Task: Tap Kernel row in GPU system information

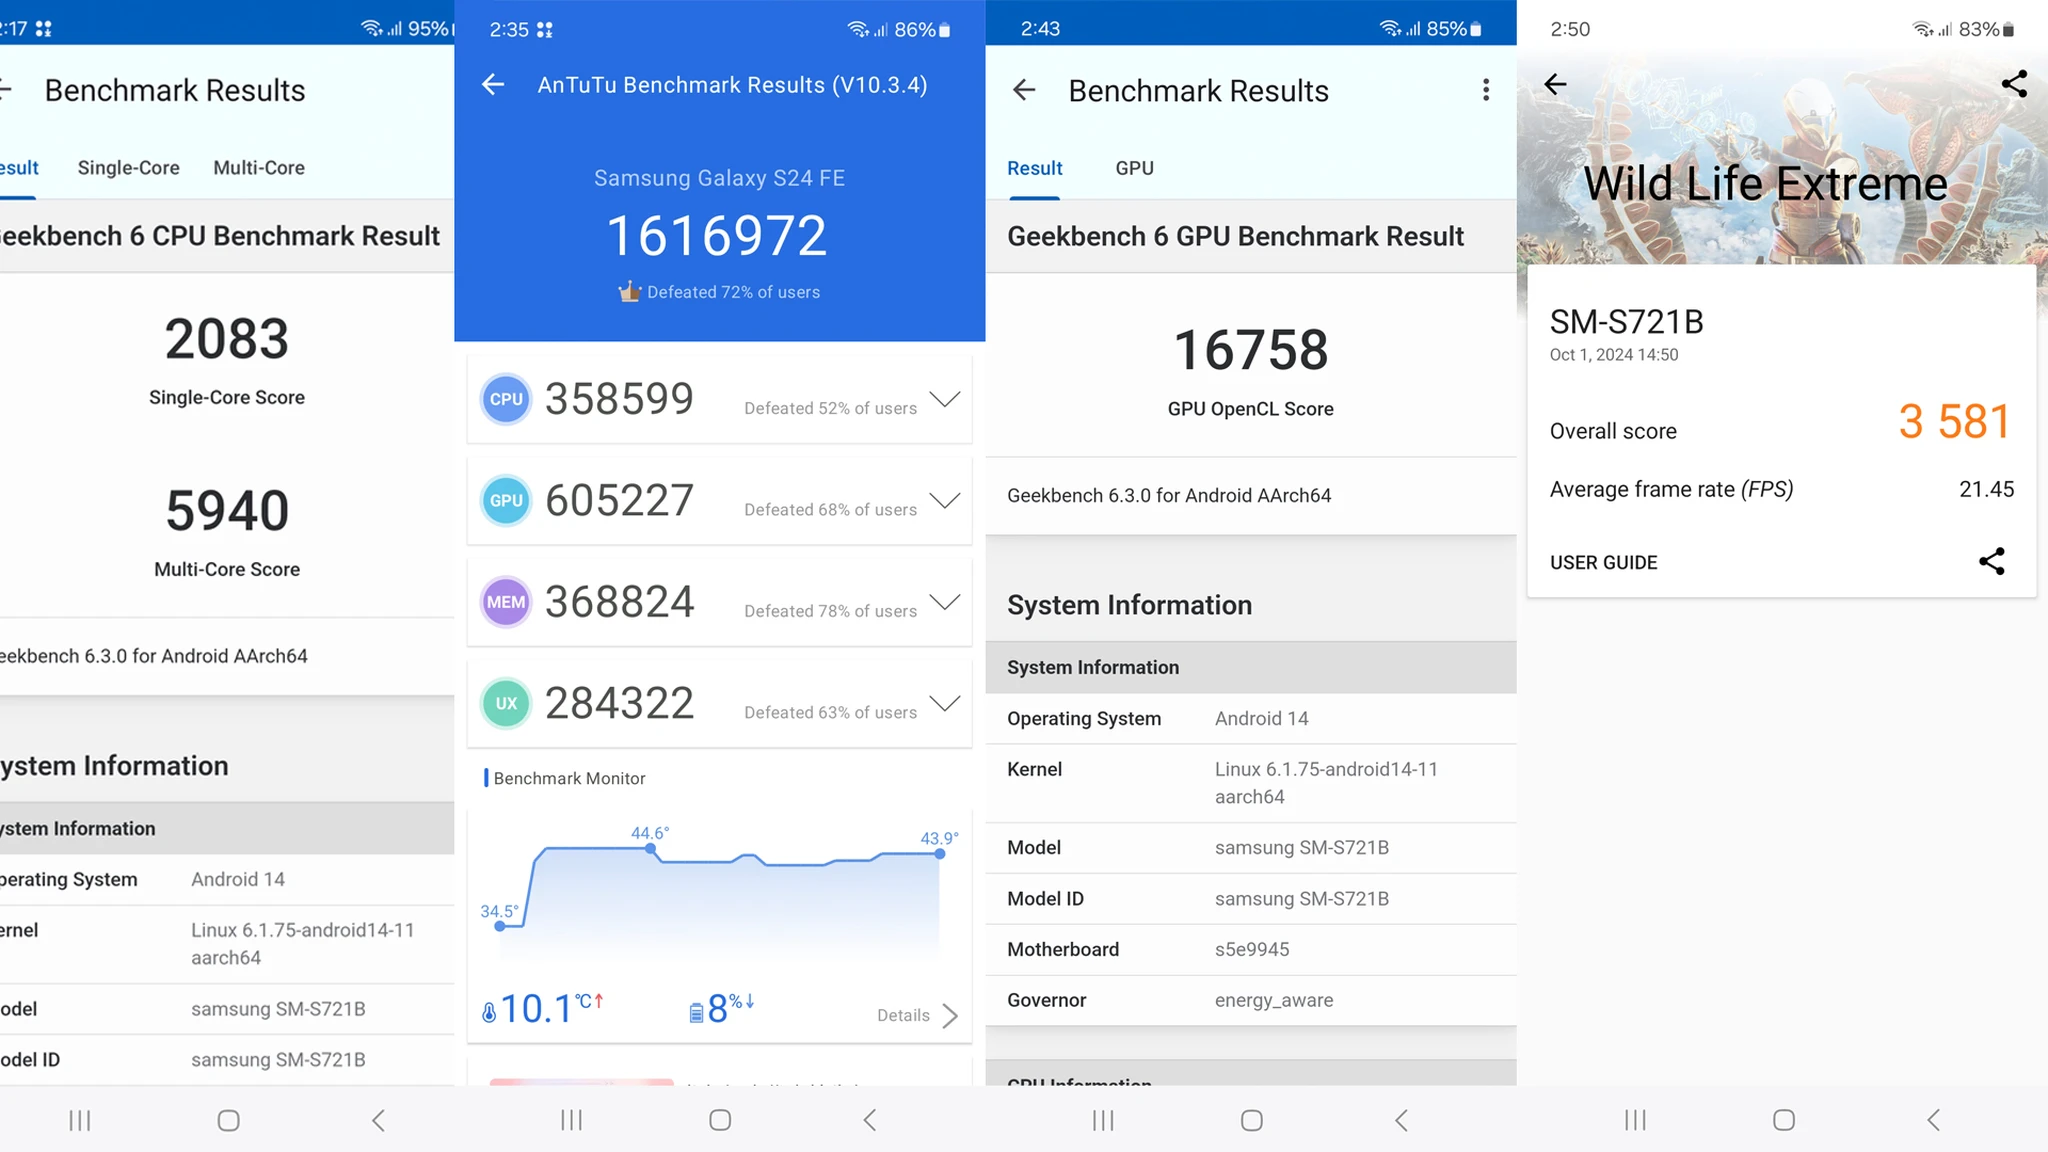Action: coord(1251,783)
